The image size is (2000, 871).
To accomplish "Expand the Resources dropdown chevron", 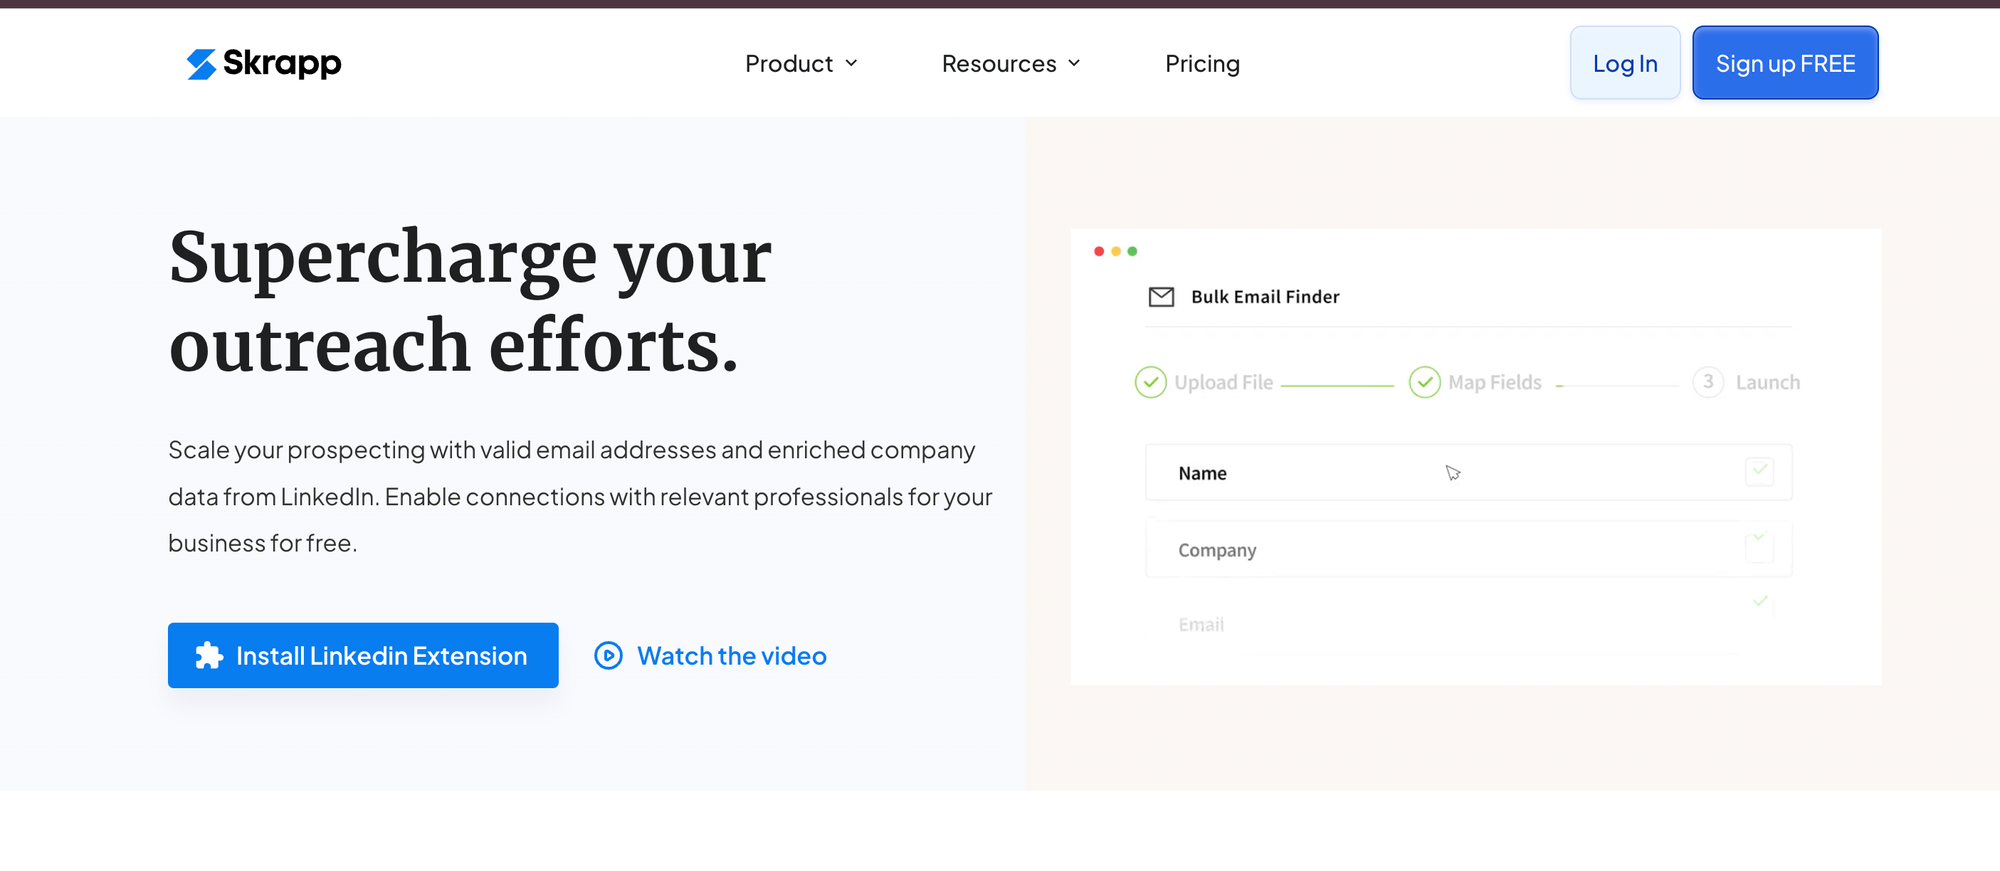I will point(1074,64).
